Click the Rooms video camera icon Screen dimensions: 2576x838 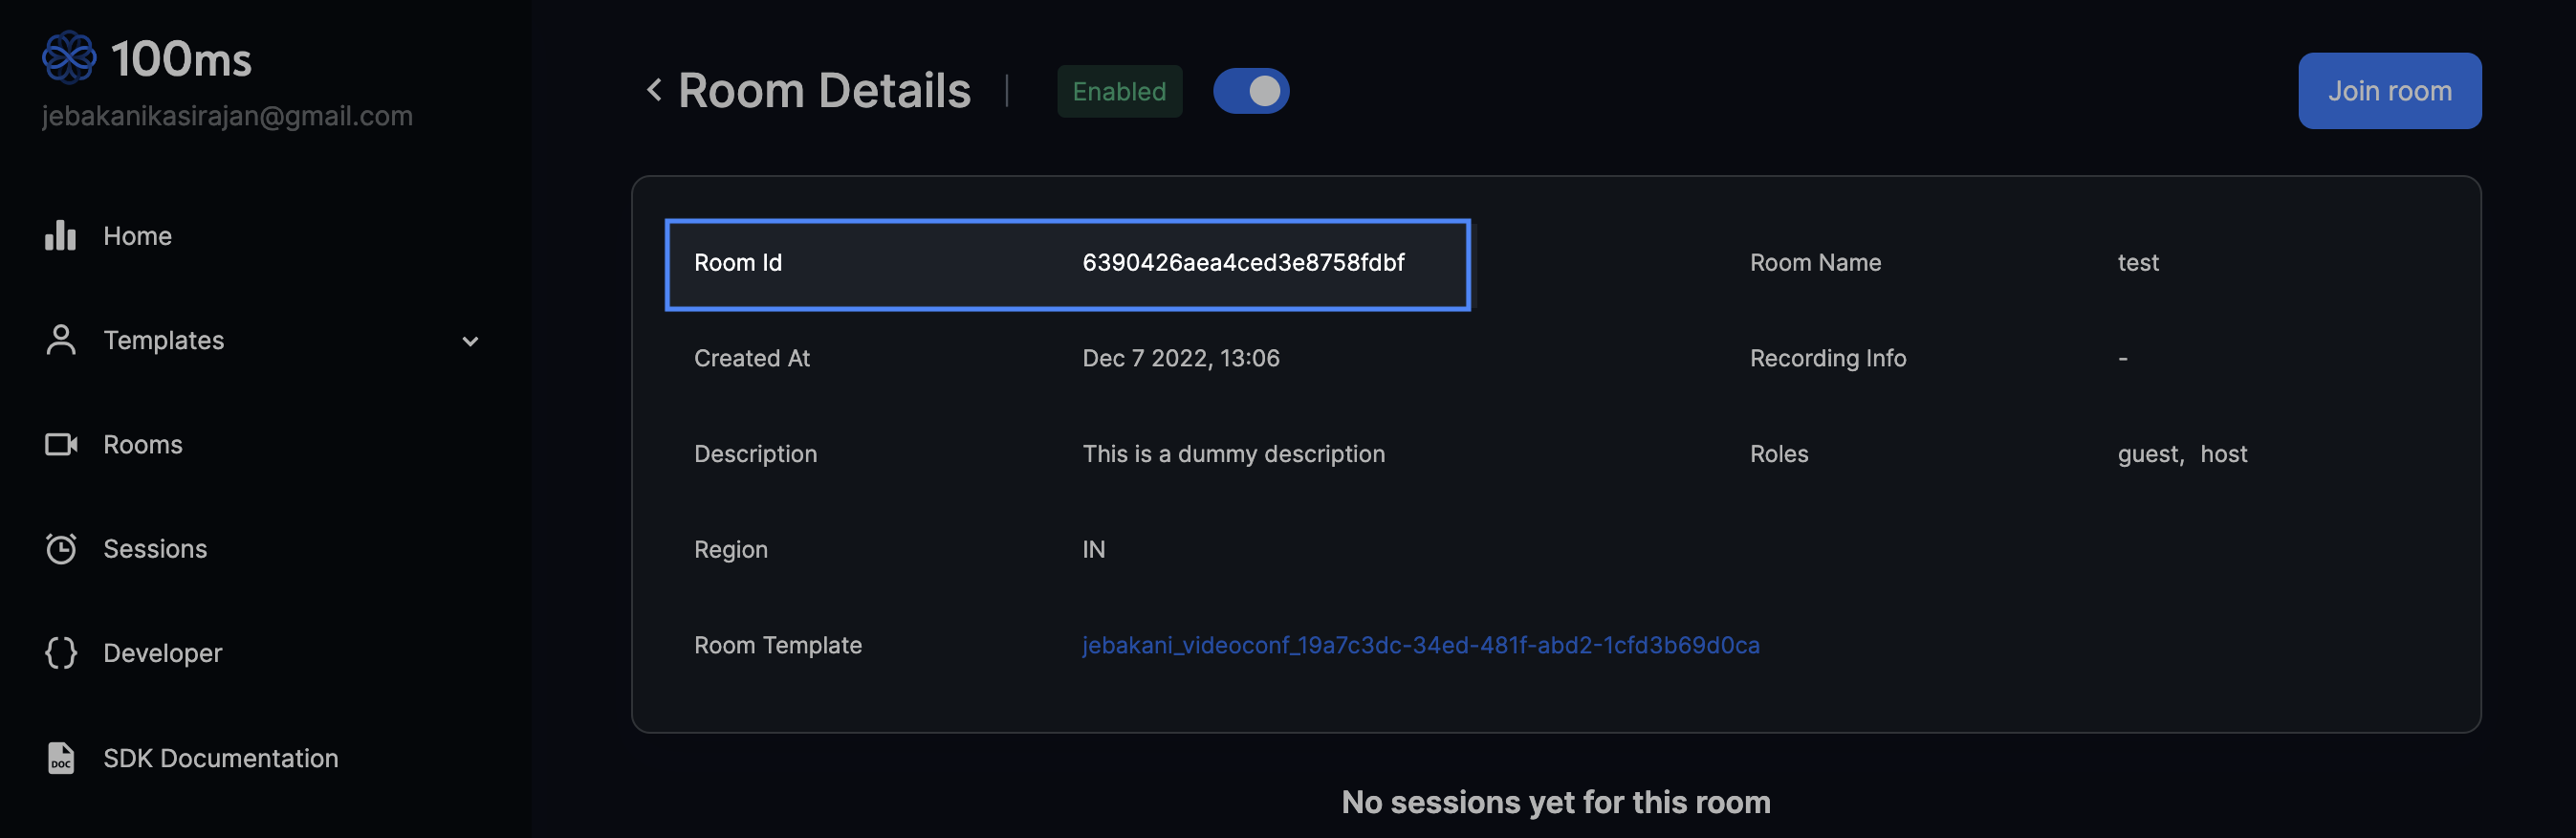pyautogui.click(x=61, y=444)
